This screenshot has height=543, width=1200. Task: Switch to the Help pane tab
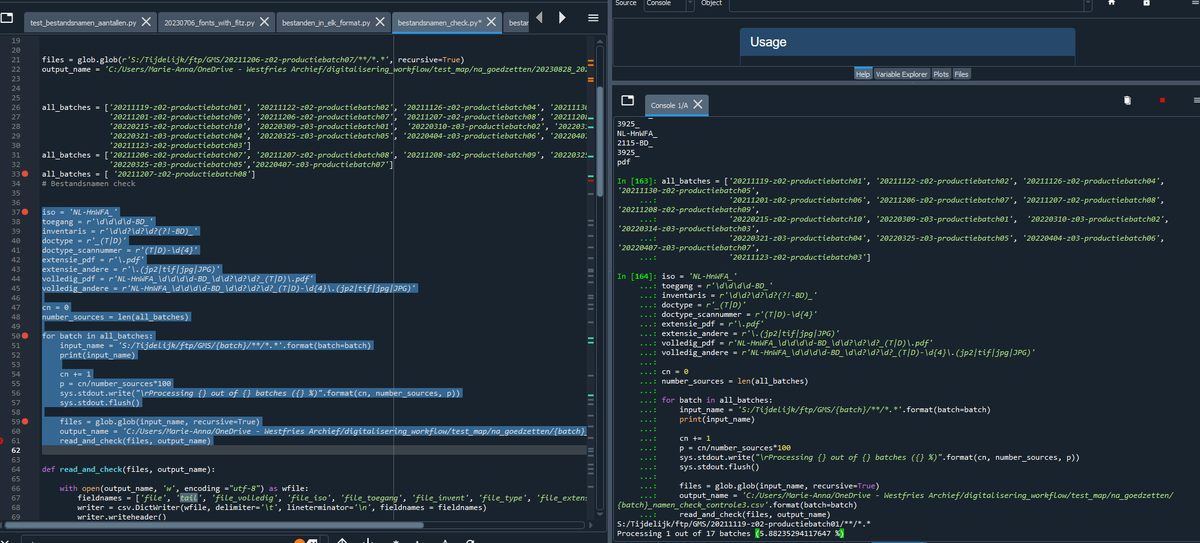[862, 74]
